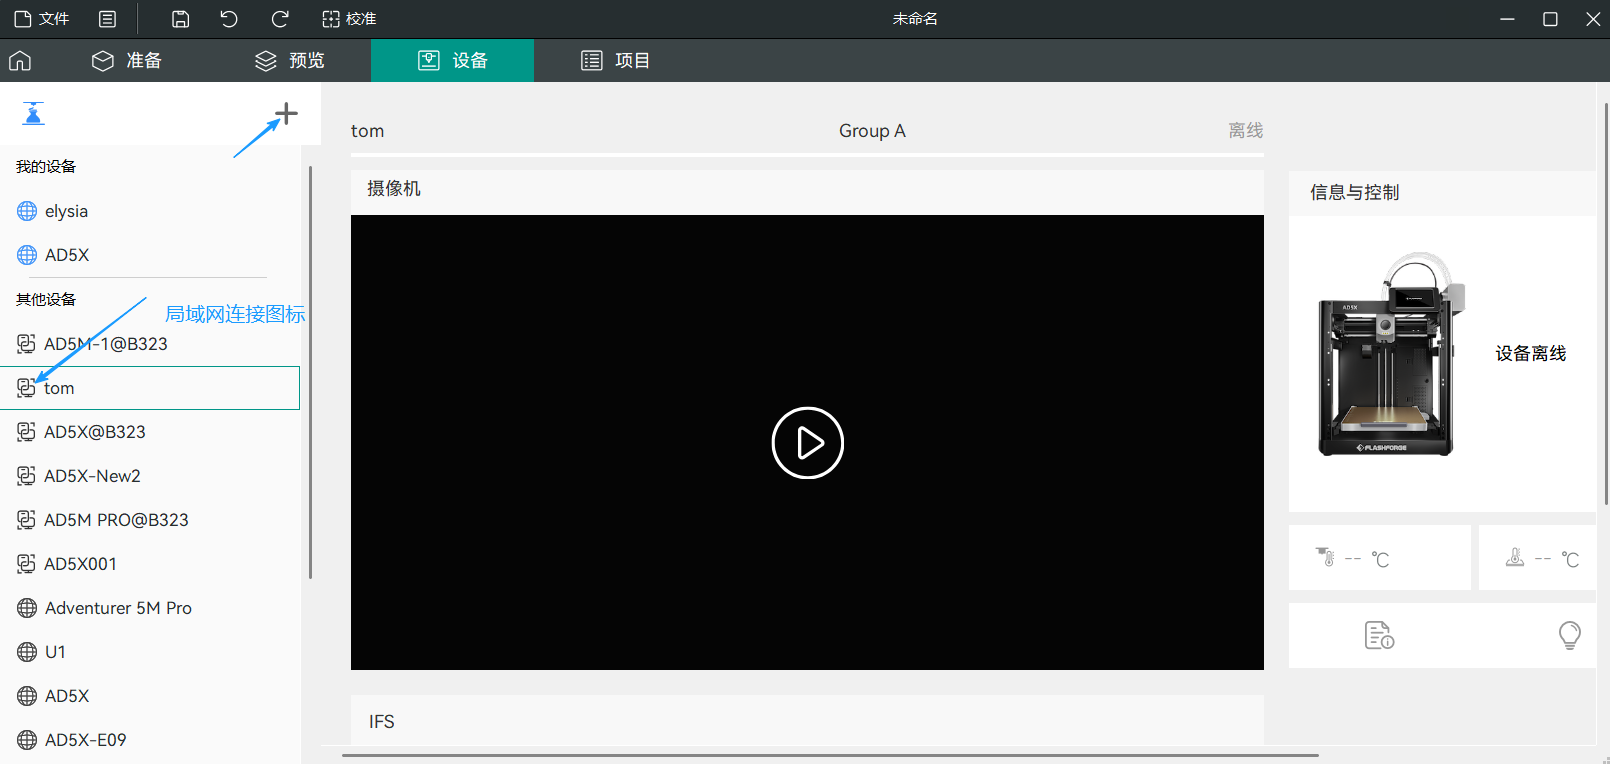Switch to the 准备 tab
Screen dimensions: 1610x764
click(x=127, y=61)
